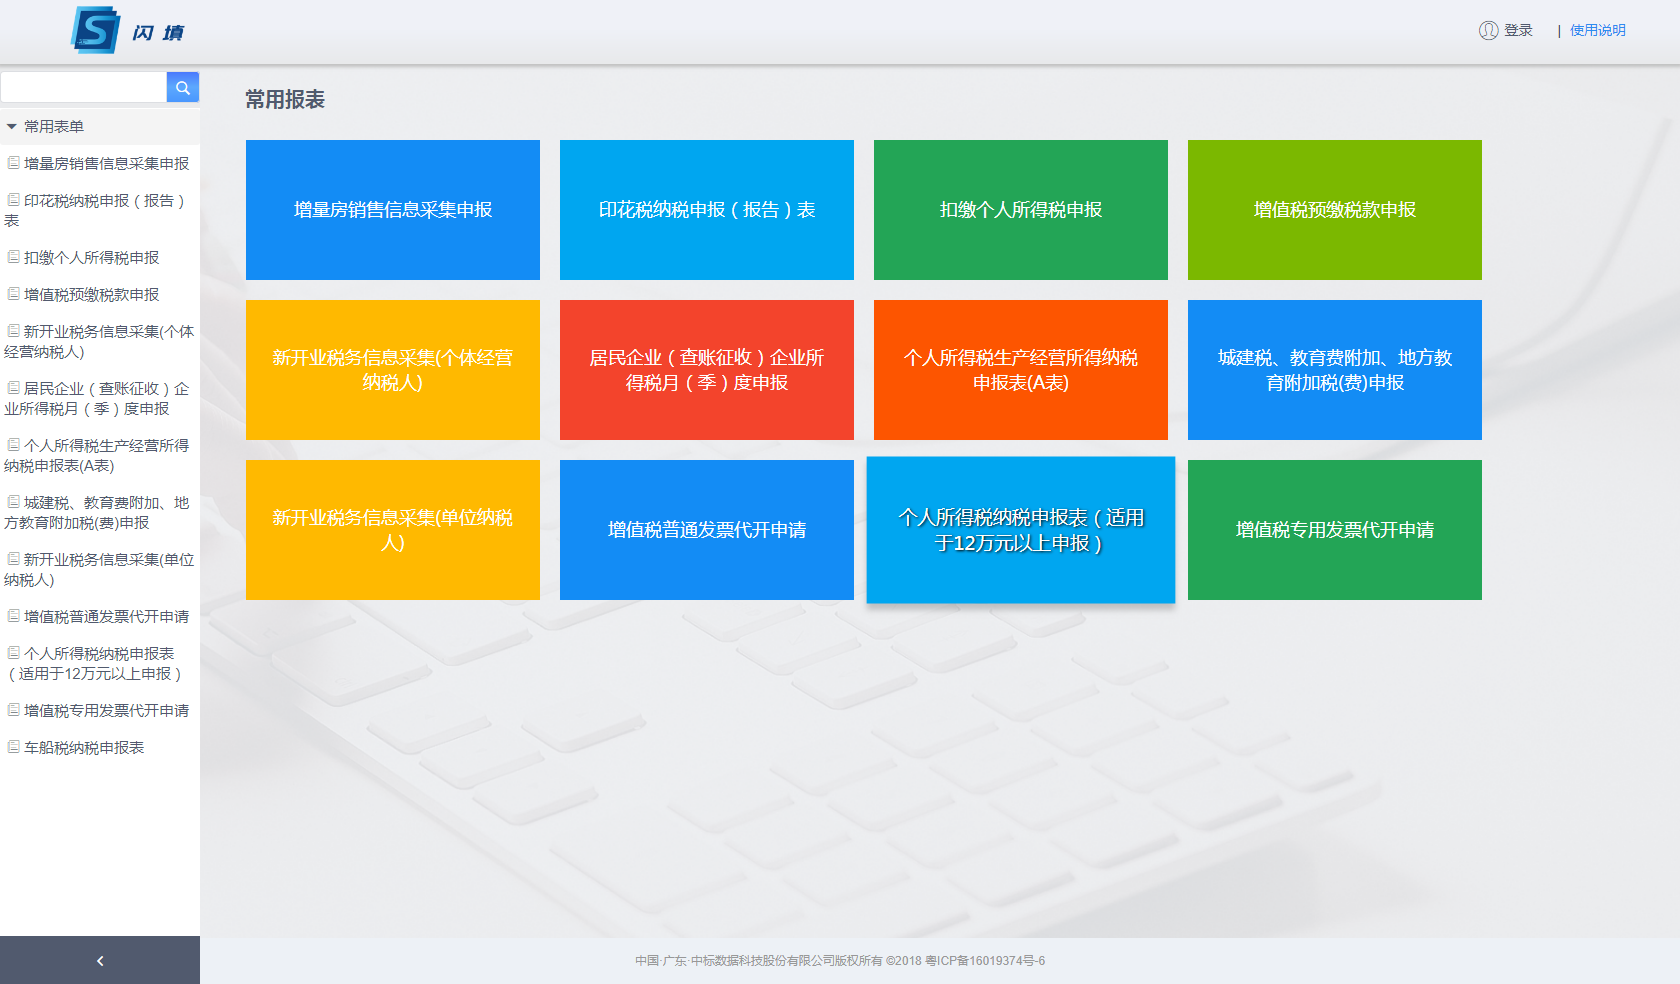Image resolution: width=1680 pixels, height=984 pixels.
Task: Select the 新开业税务信息采集(单位纳税人) tile
Action: 392,530
